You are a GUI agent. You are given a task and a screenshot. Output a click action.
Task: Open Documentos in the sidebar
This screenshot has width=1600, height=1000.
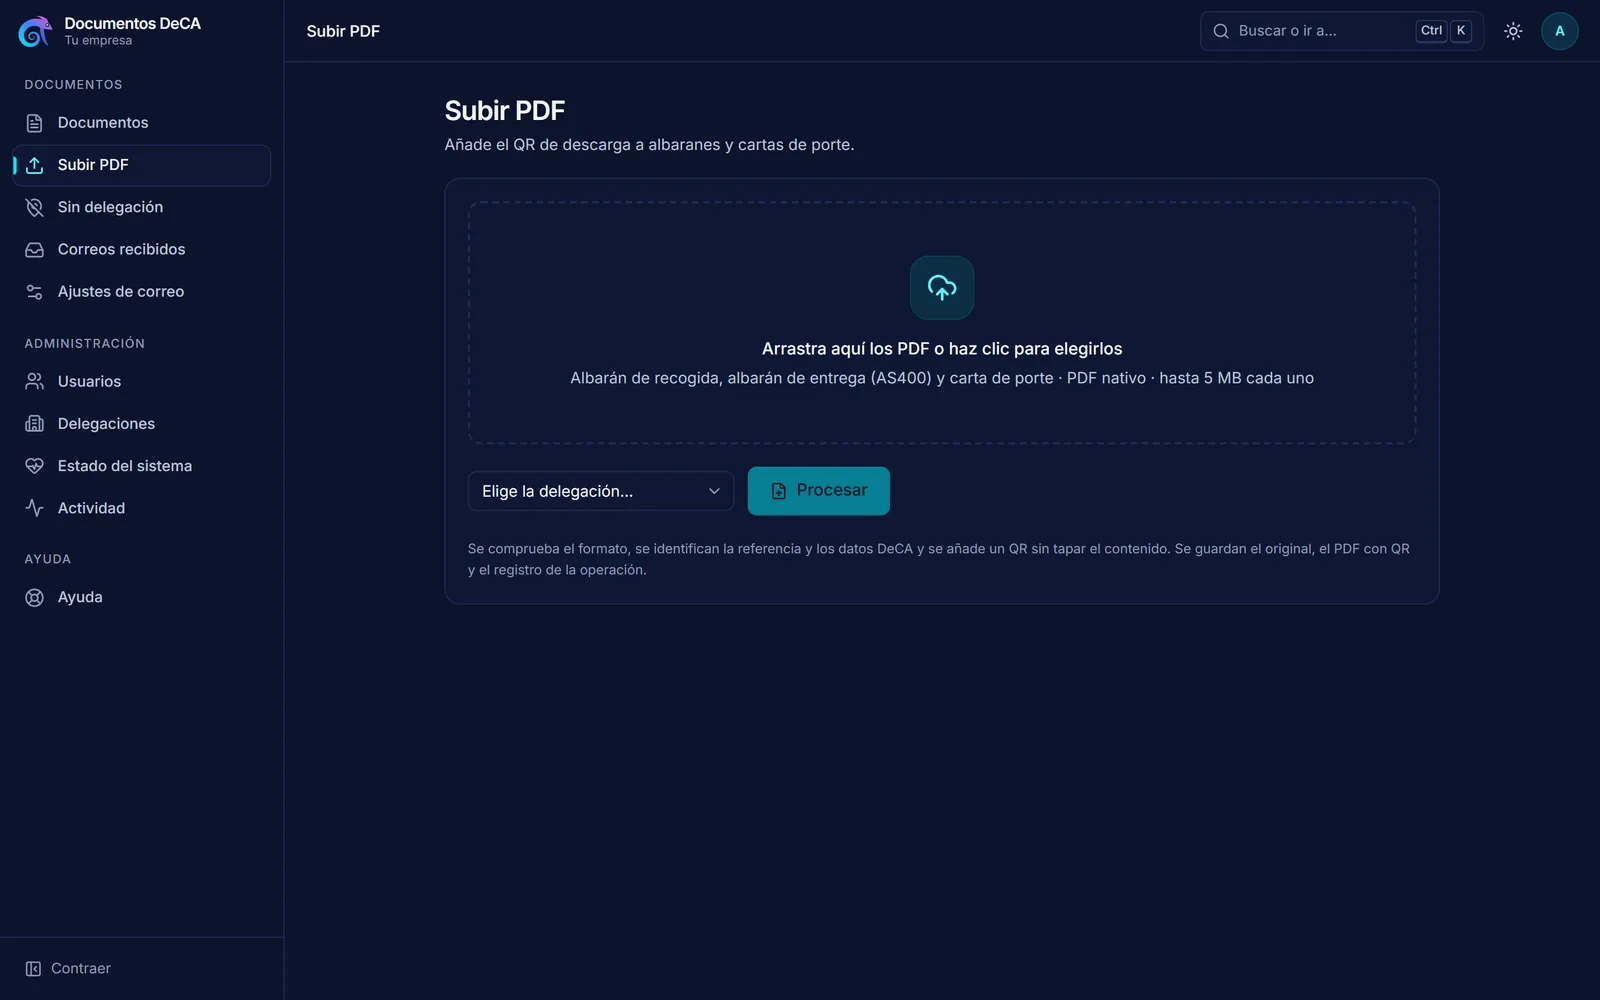pyautogui.click(x=141, y=123)
